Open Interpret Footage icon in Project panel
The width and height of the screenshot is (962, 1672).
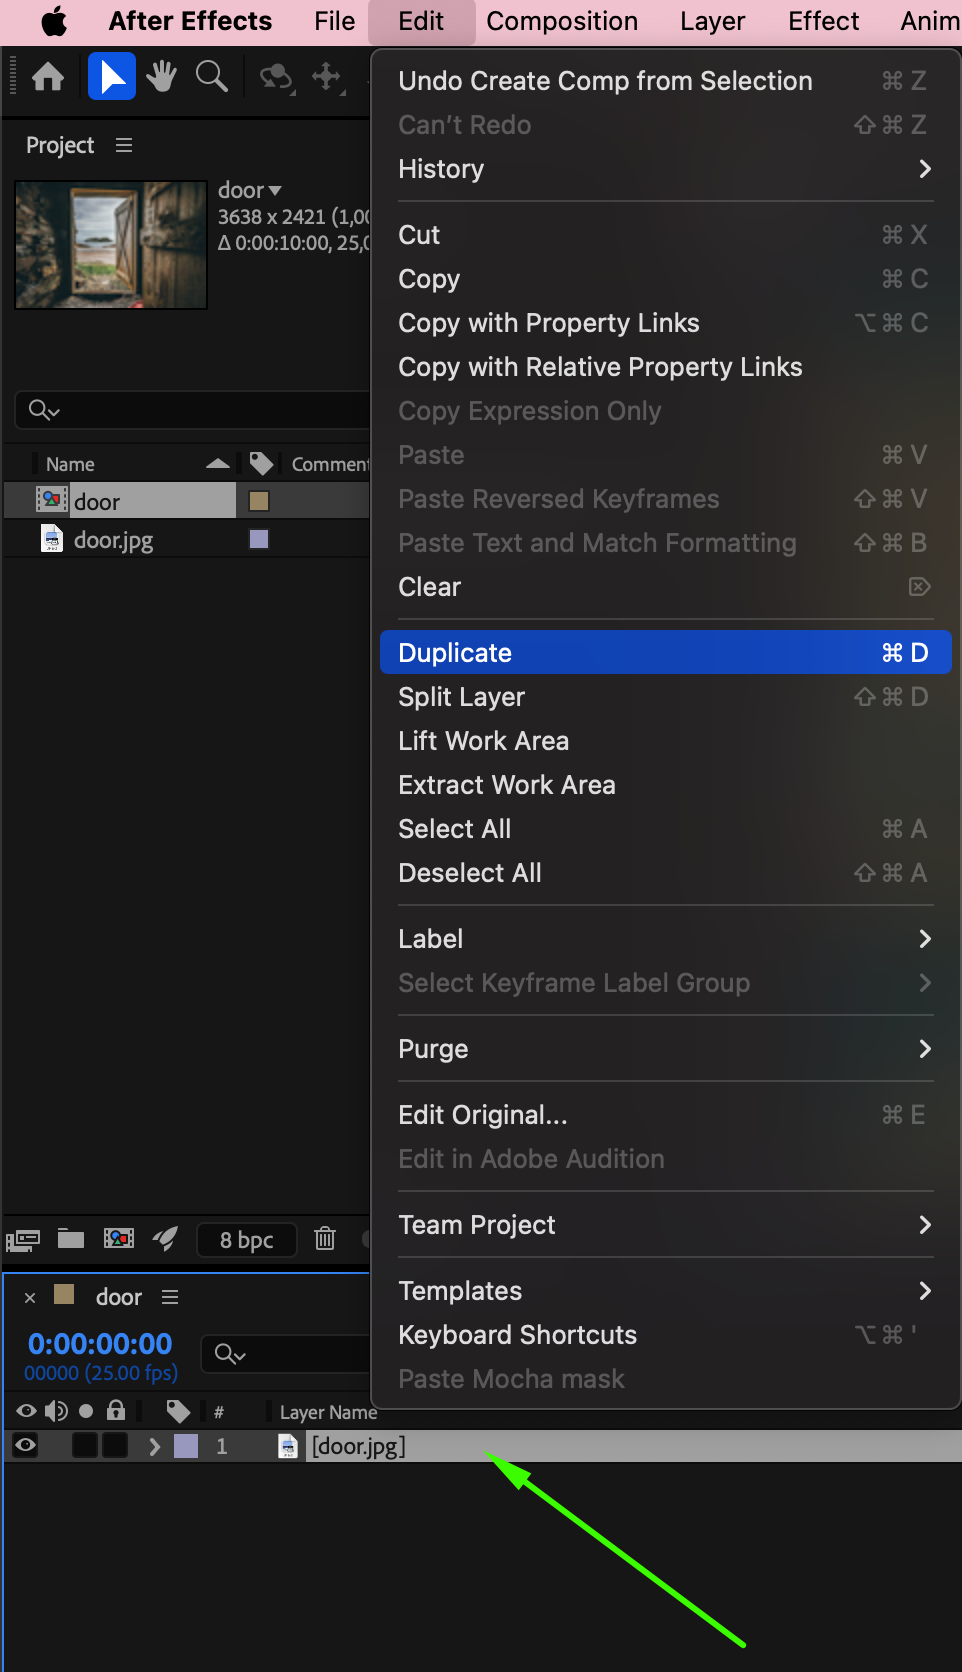[x=23, y=1240]
